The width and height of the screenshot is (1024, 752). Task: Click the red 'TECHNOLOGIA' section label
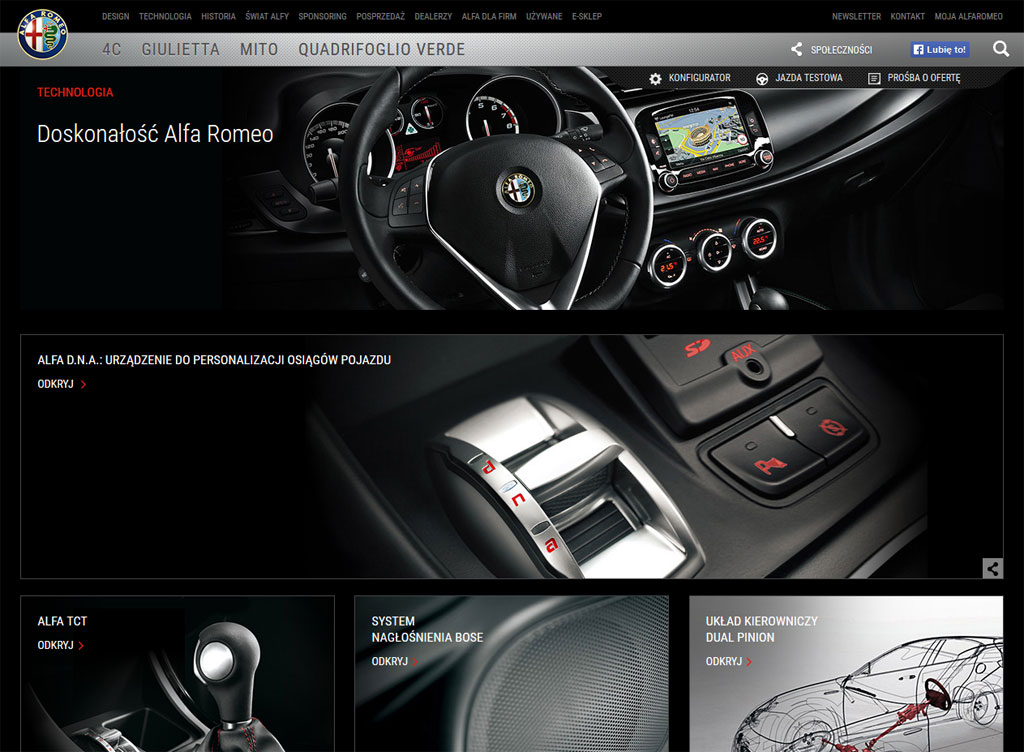[x=75, y=93]
